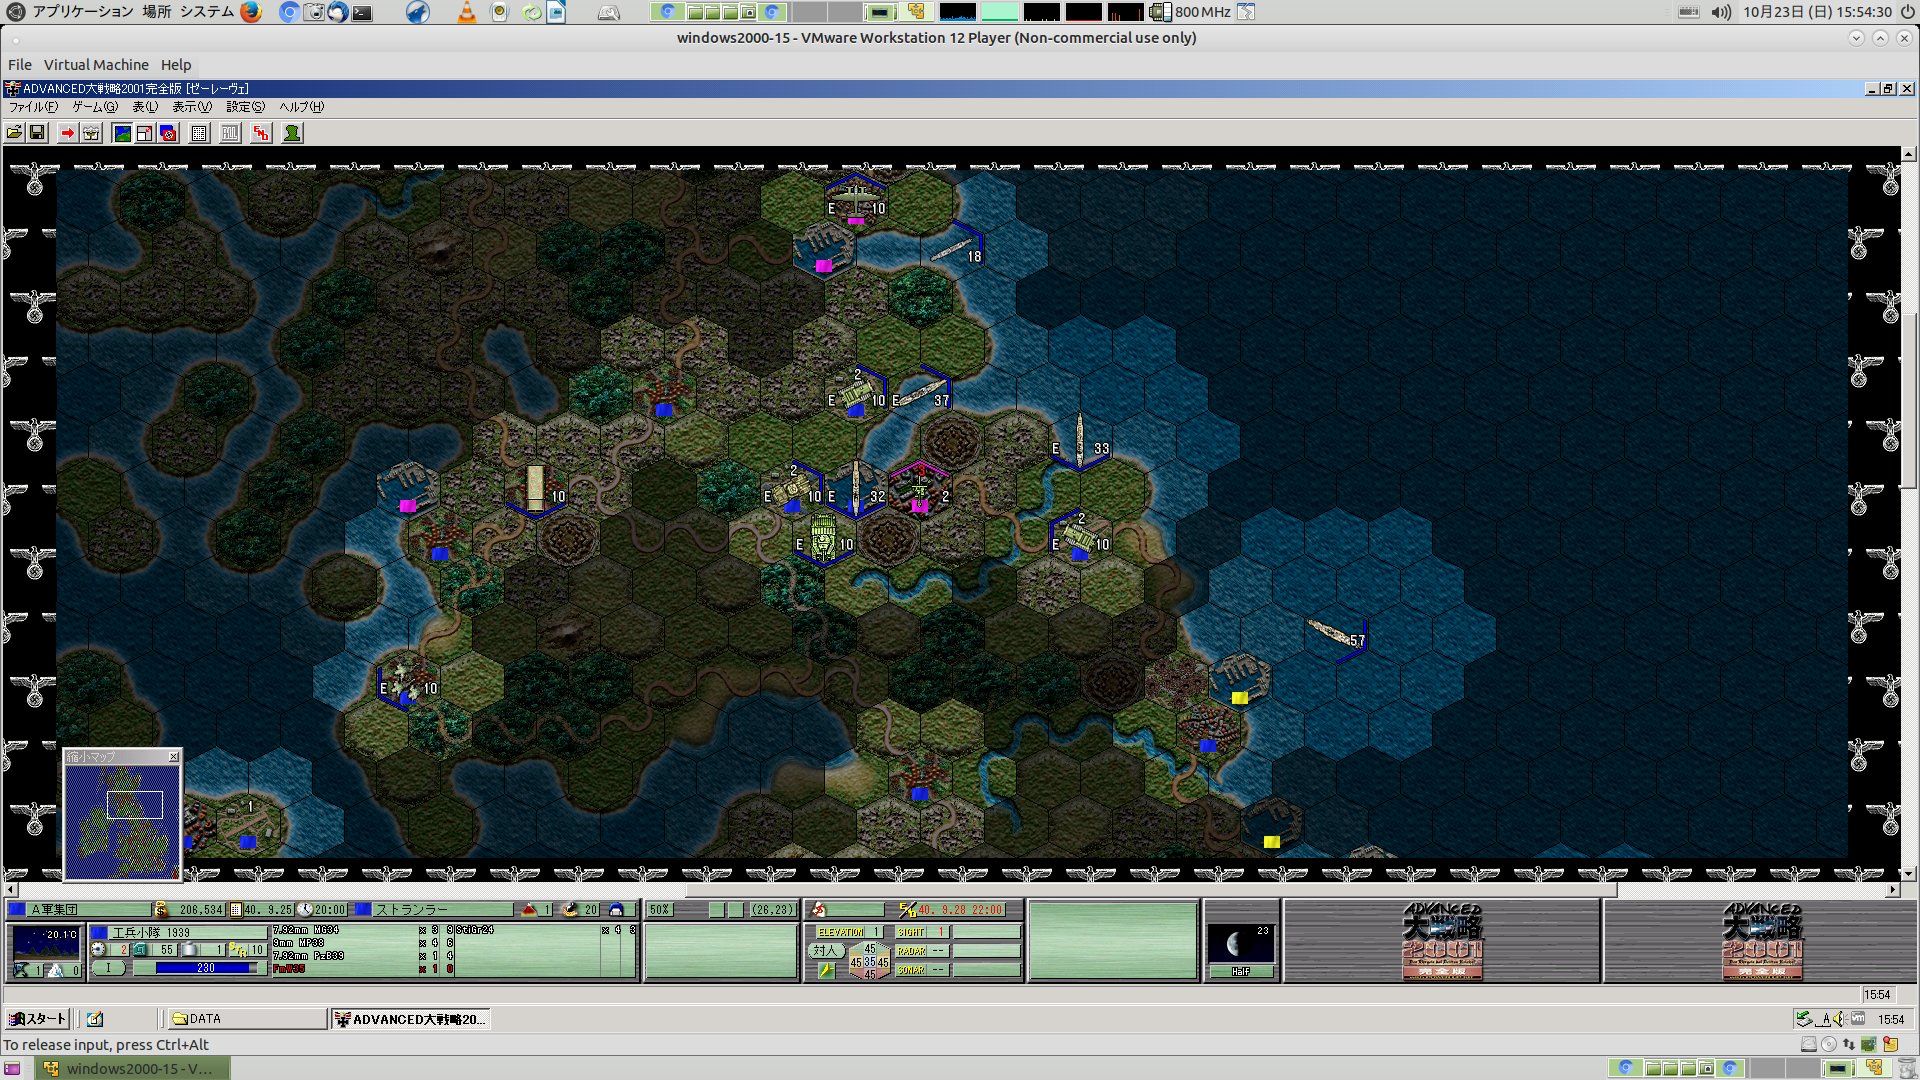Viewport: 1920px width, 1080px height.
Task: Open the ヘルプ(H) menu
Action: pos(301,107)
